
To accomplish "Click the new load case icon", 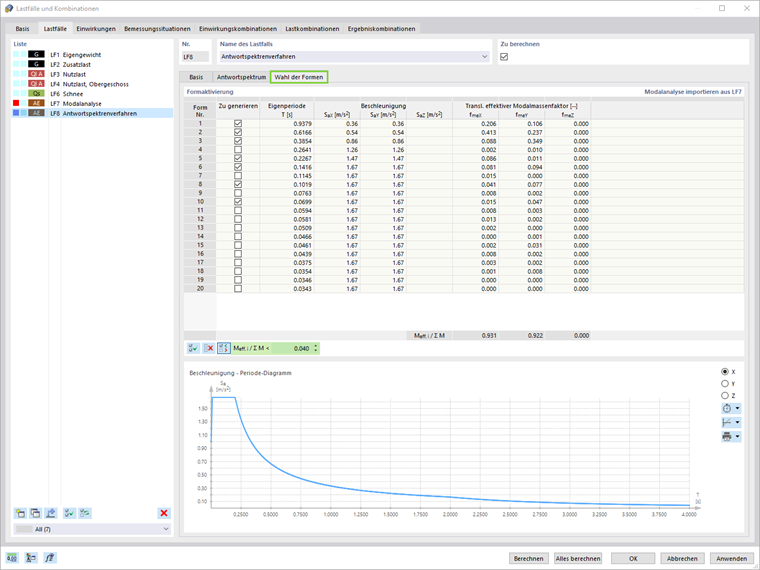I will pos(20,513).
